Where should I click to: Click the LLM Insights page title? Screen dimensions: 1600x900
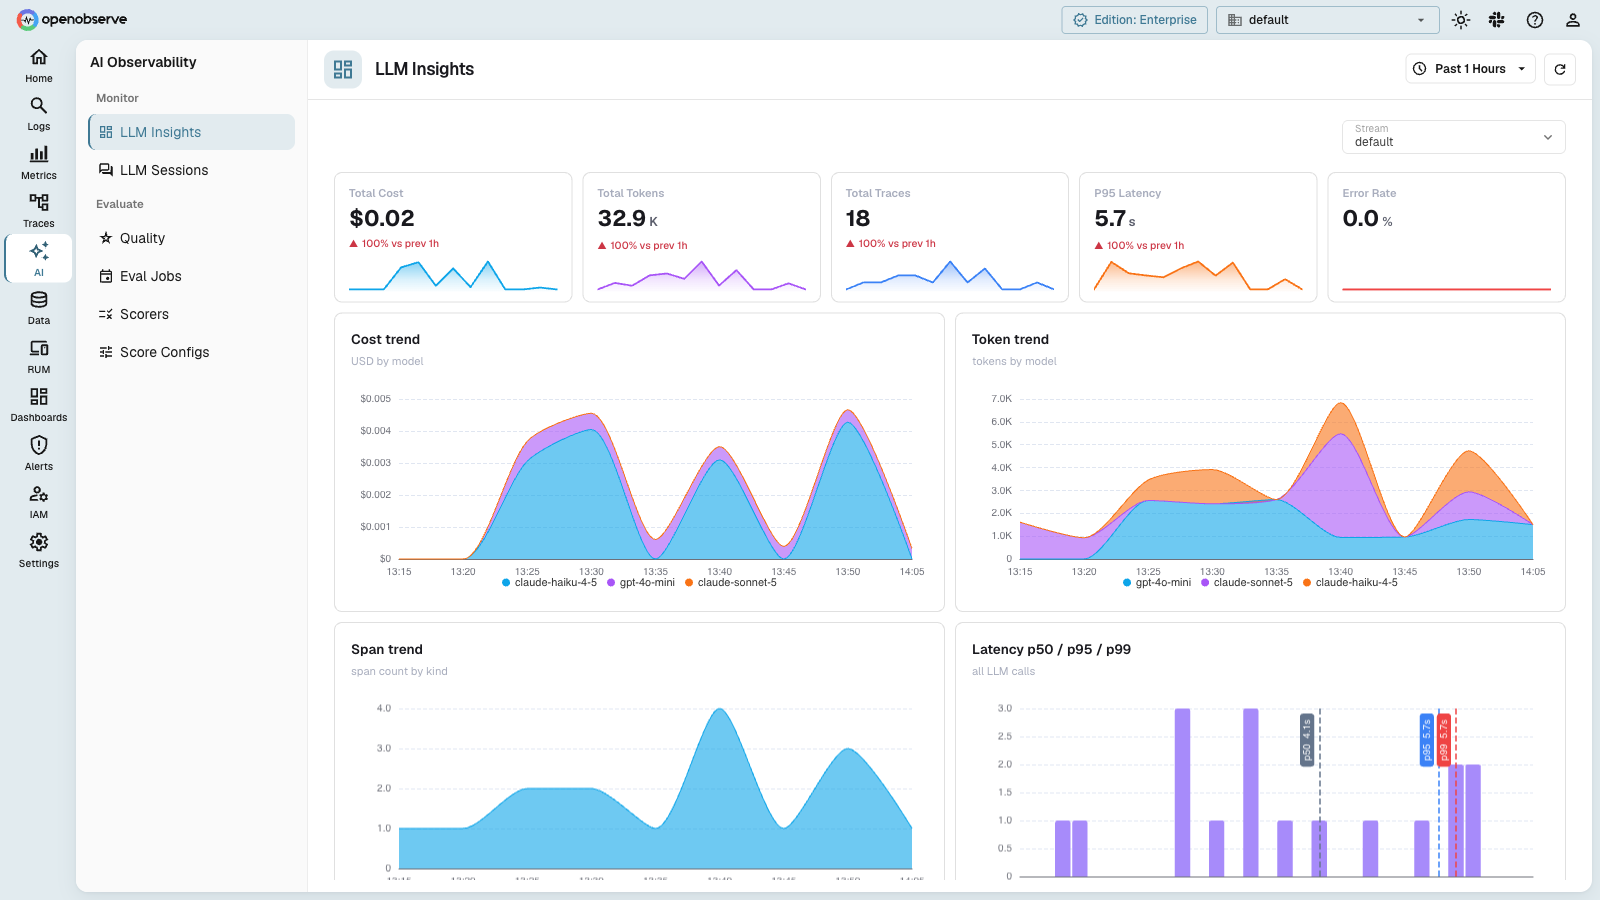click(424, 69)
